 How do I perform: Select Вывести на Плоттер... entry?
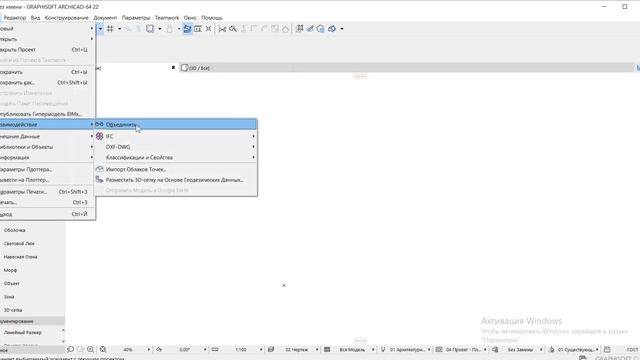[47, 180]
